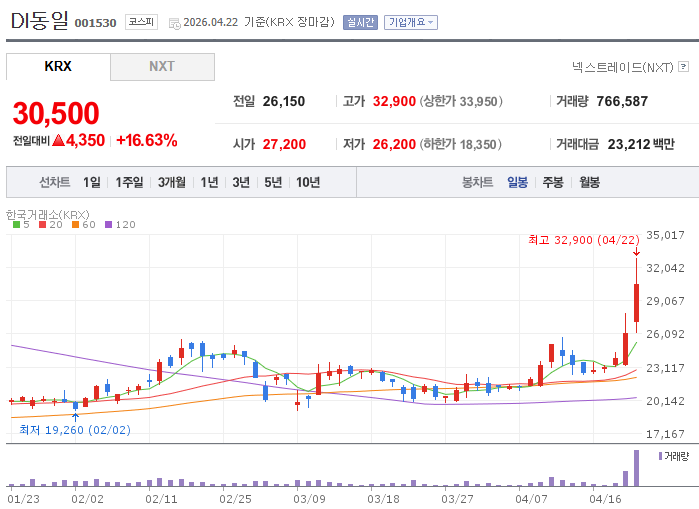Click the 02/11 date axis label

[x=161, y=499]
